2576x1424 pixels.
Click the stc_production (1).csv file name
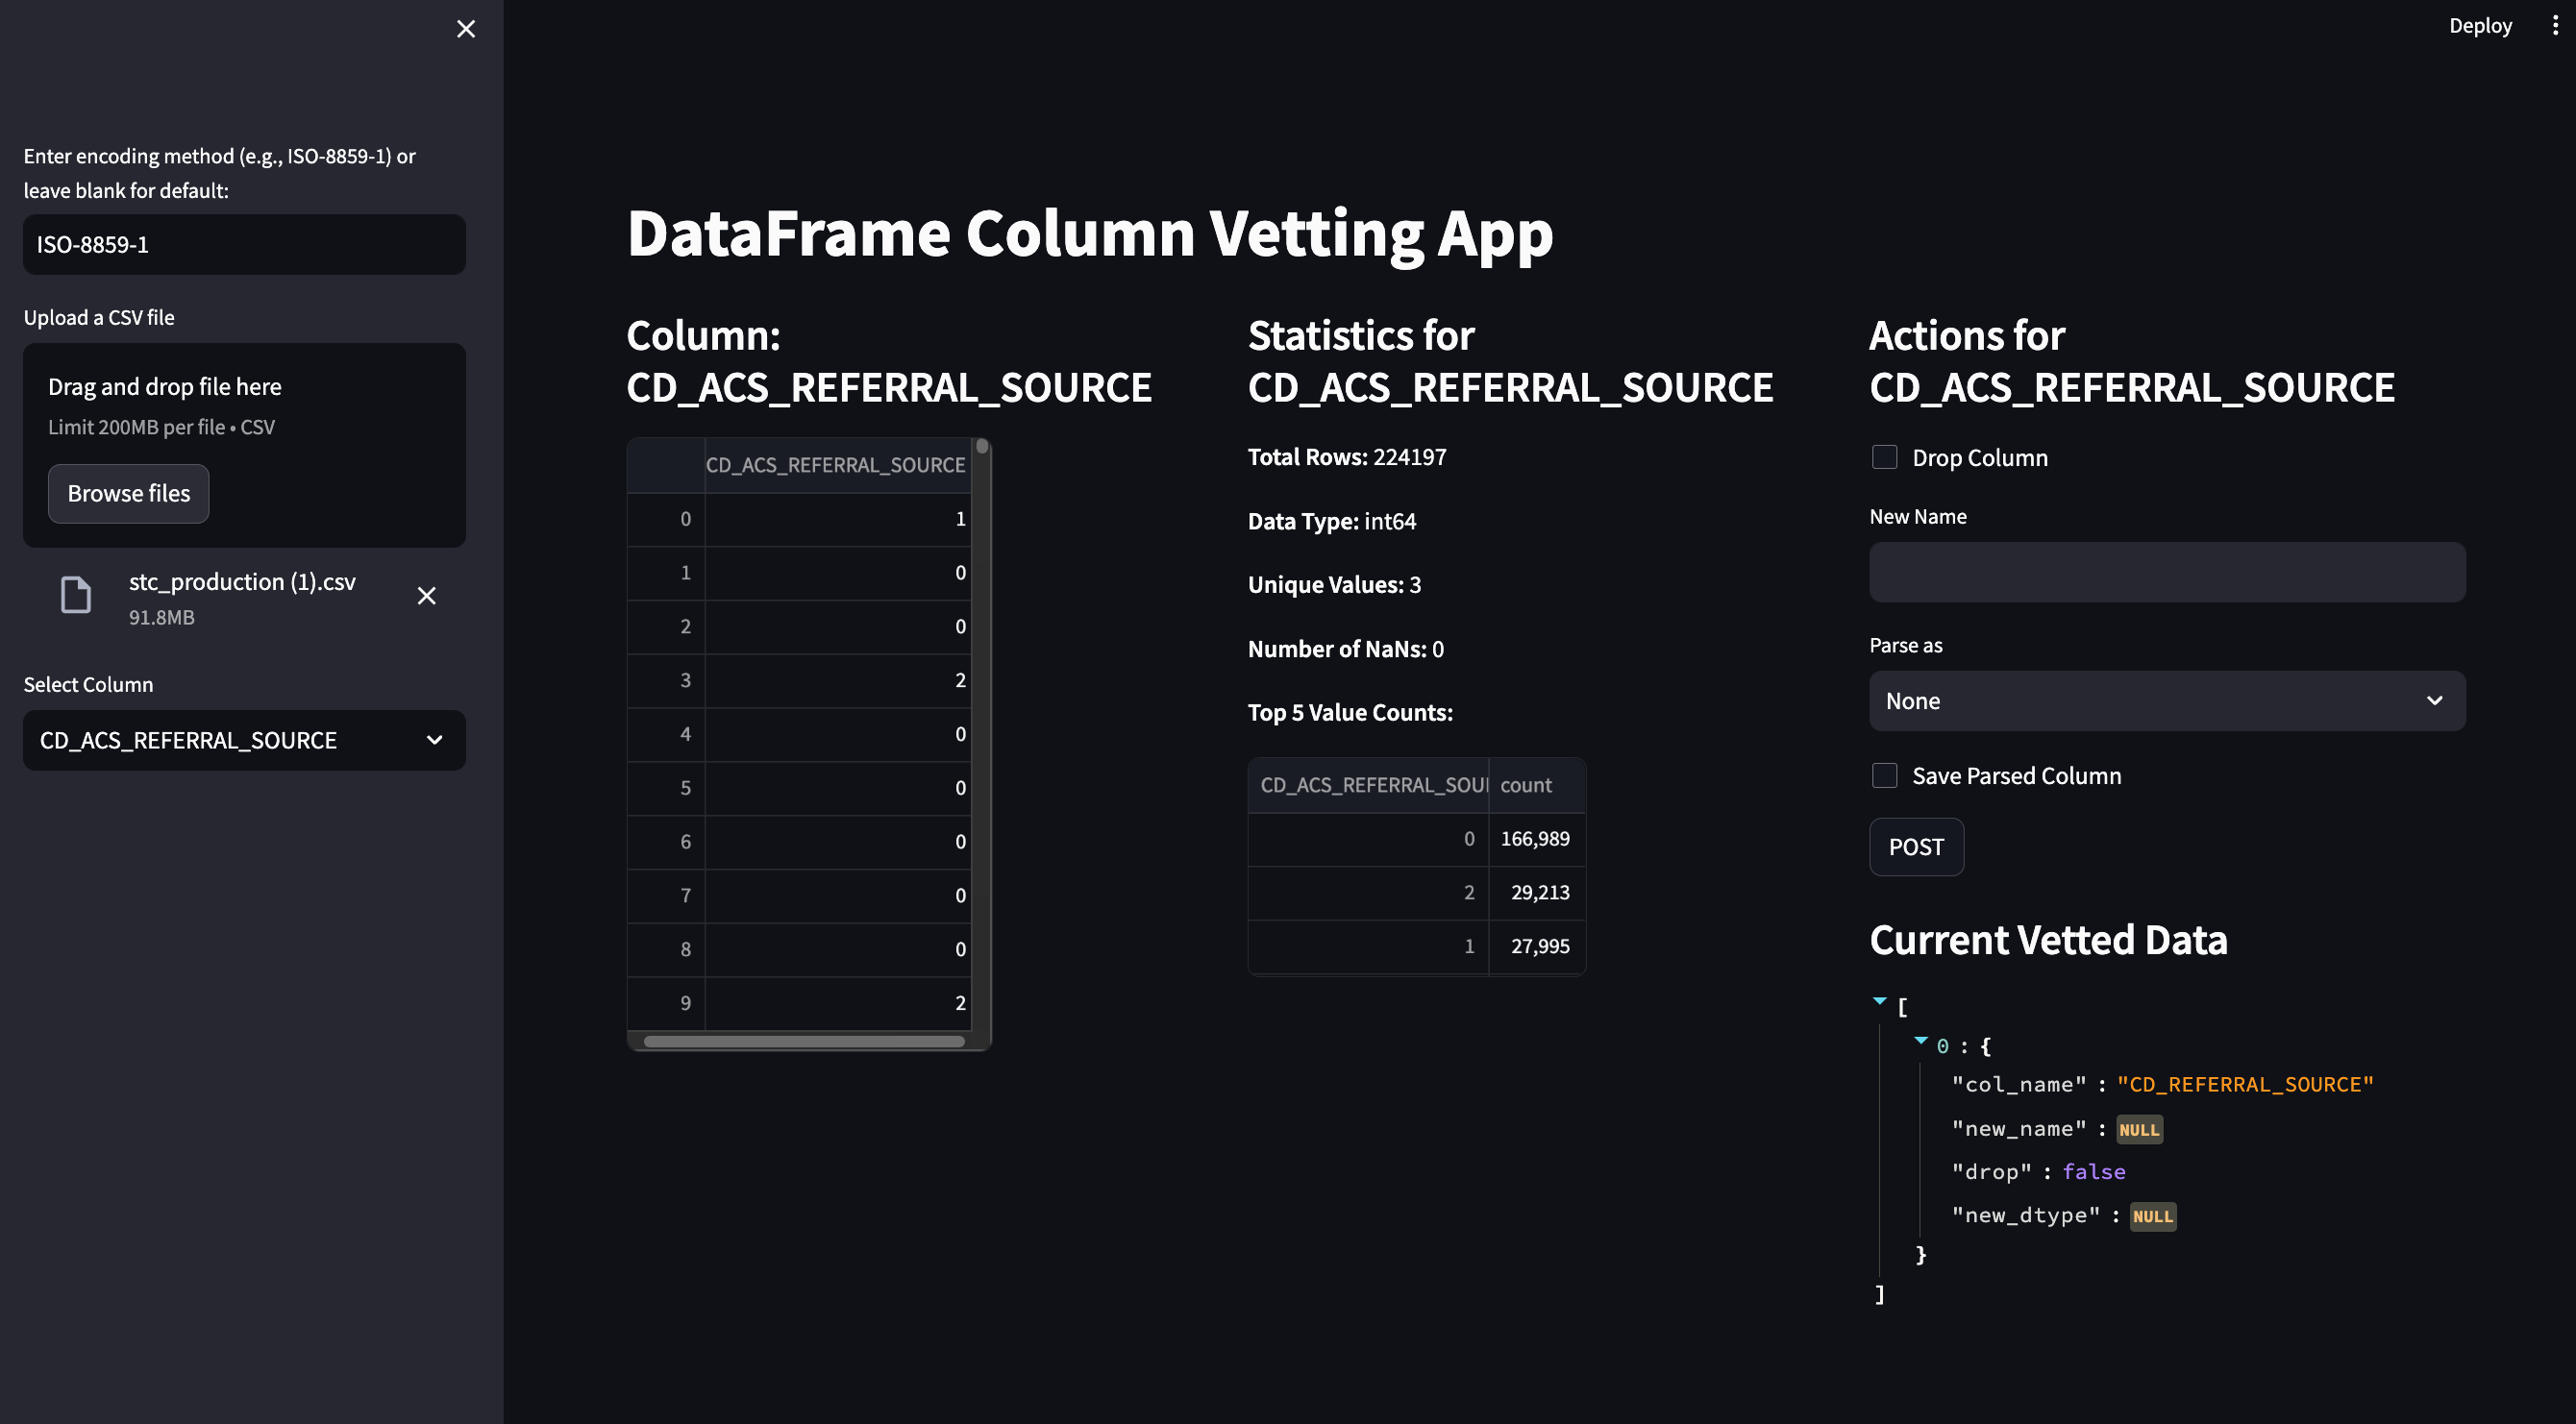click(242, 582)
